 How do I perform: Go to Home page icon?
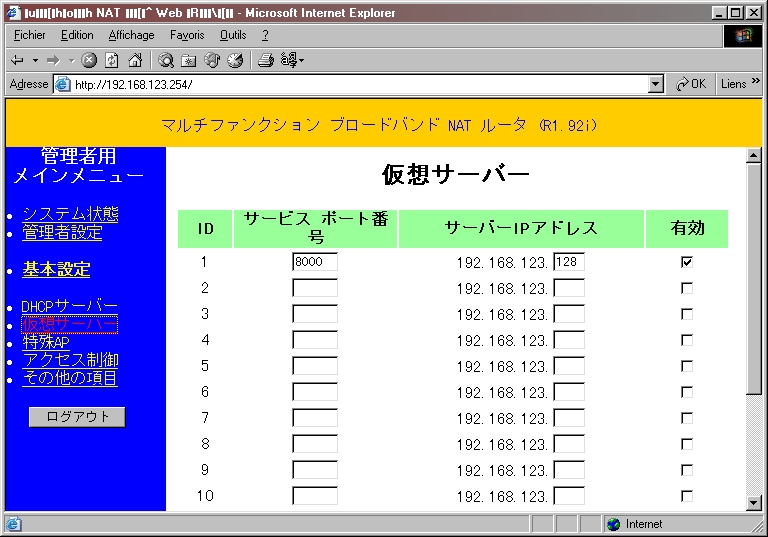(x=135, y=60)
